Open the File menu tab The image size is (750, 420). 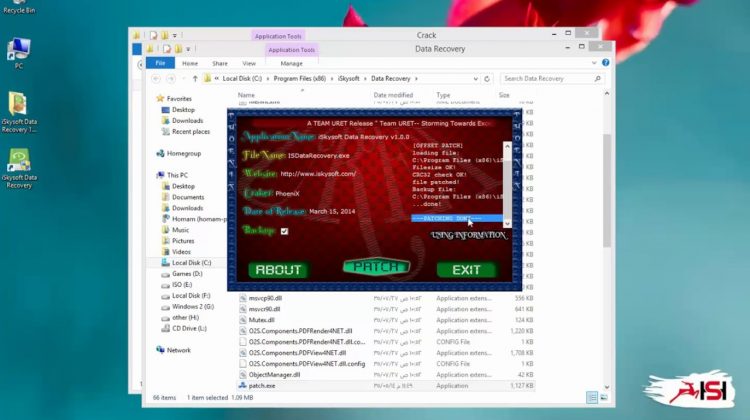160,62
